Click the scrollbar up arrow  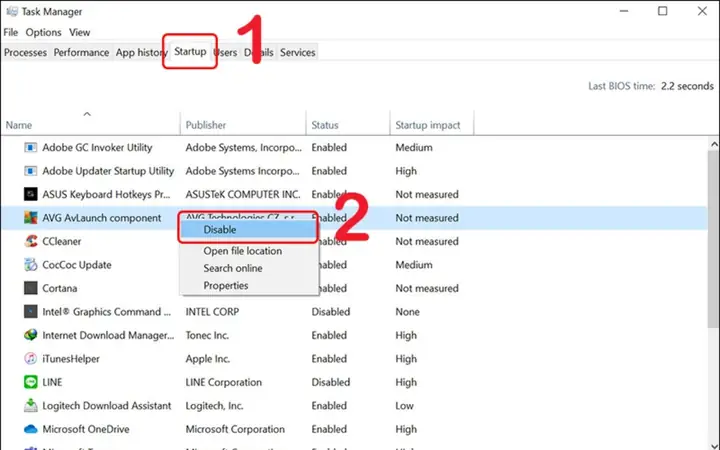[714, 144]
